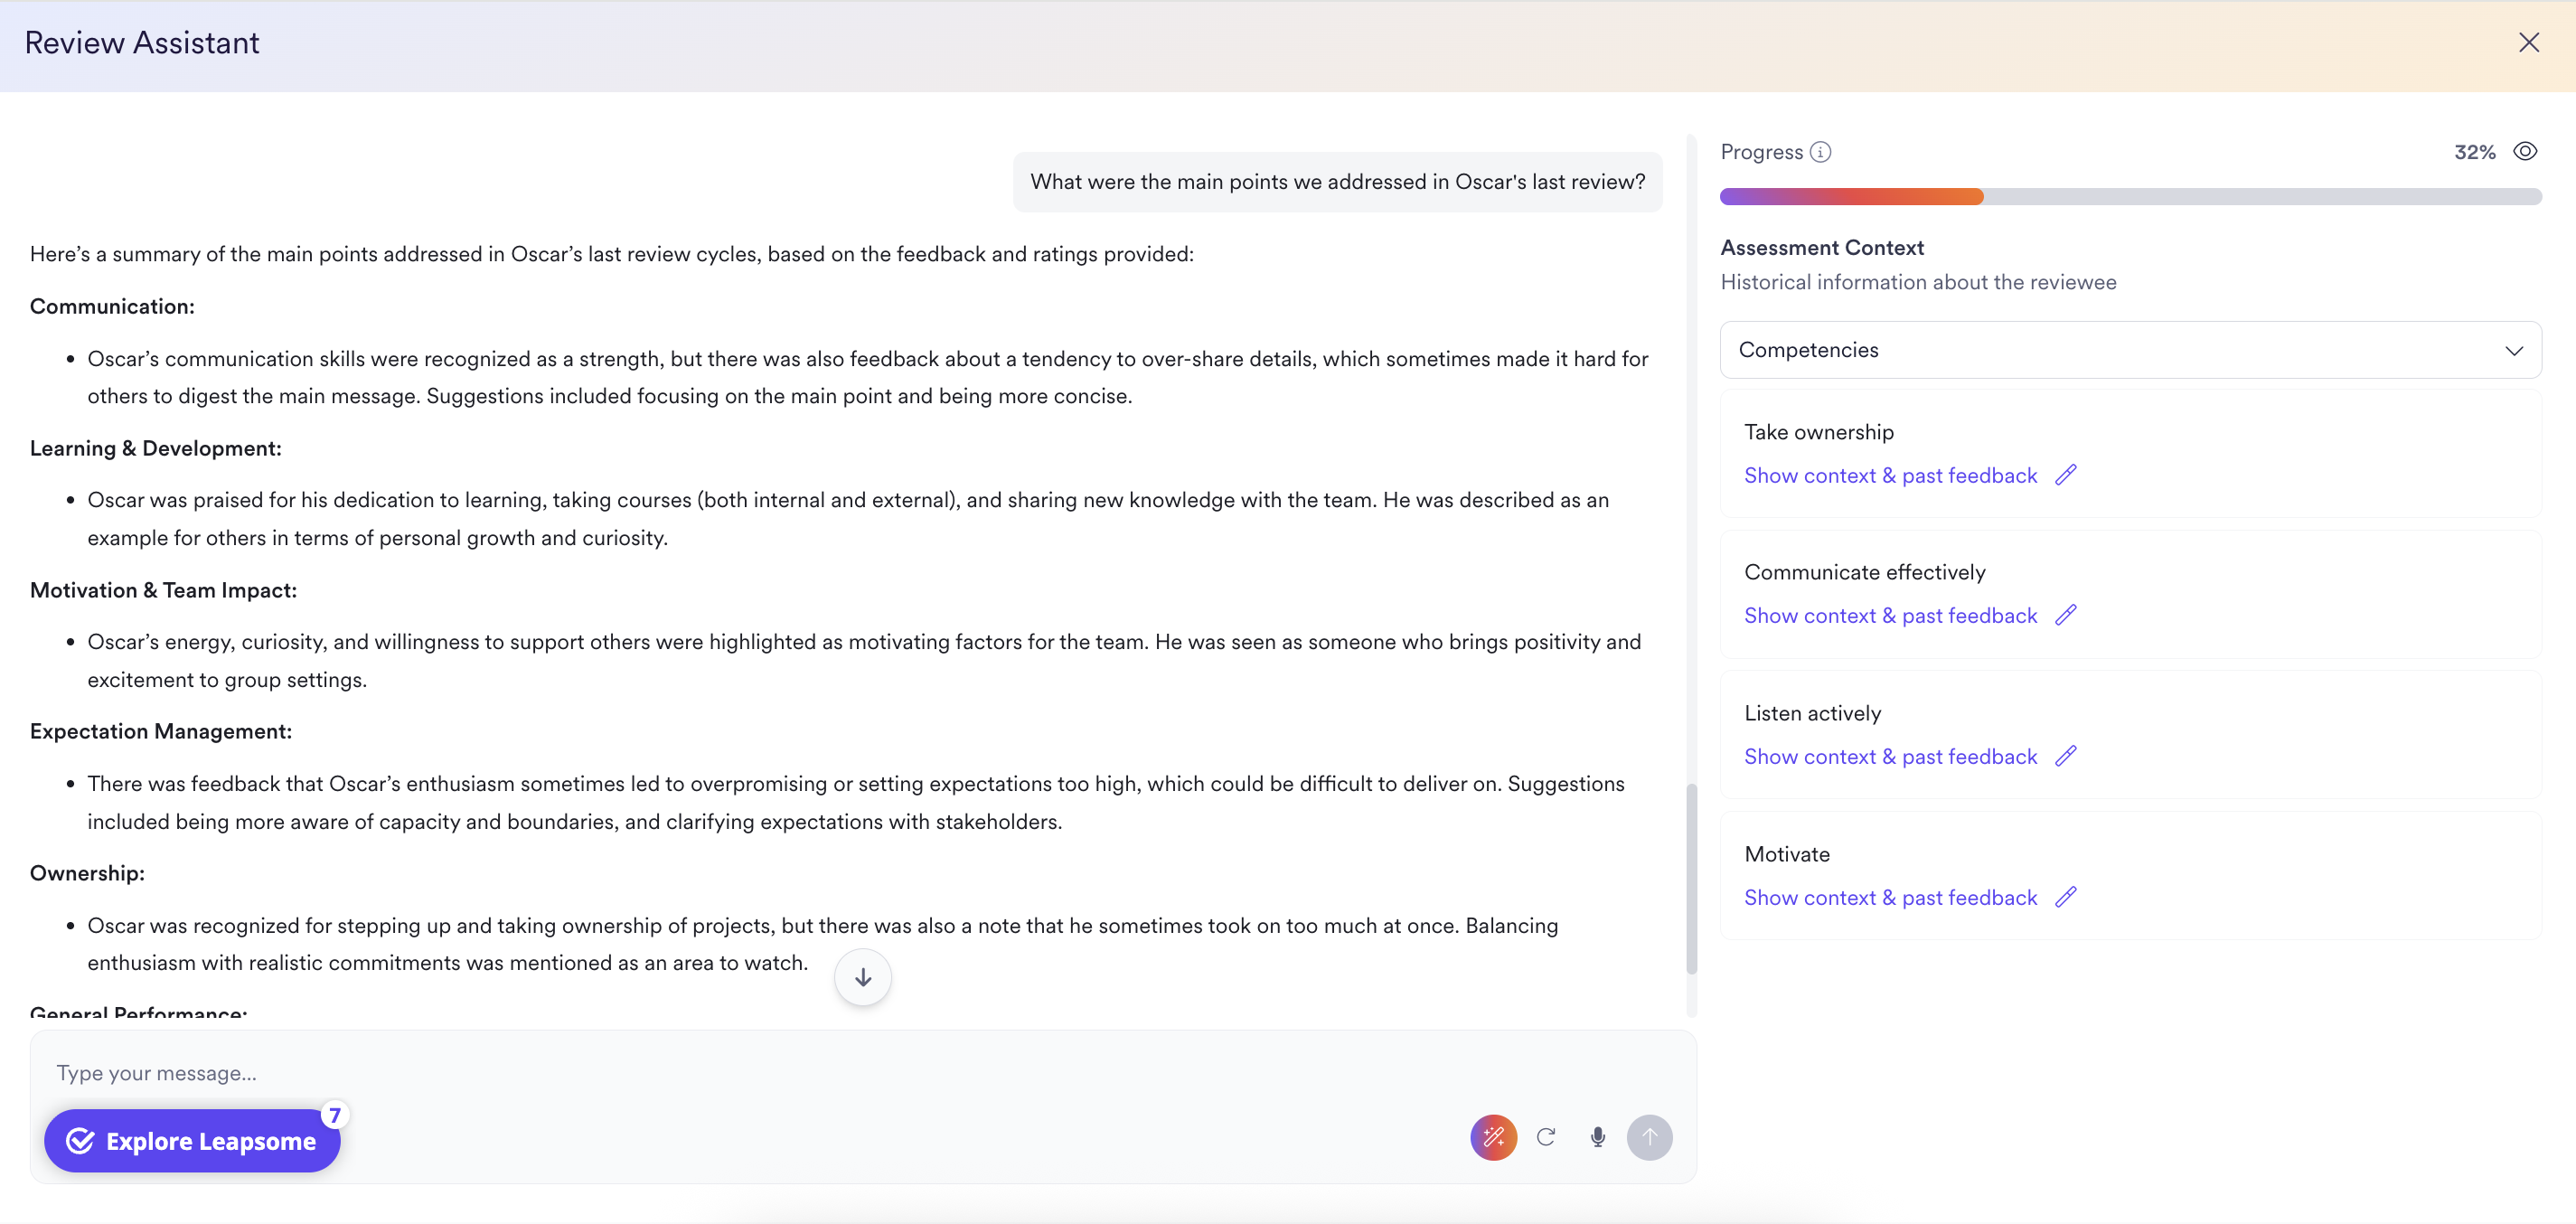
Task: Click the edit pencil beside Motivate
Action: [2066, 897]
